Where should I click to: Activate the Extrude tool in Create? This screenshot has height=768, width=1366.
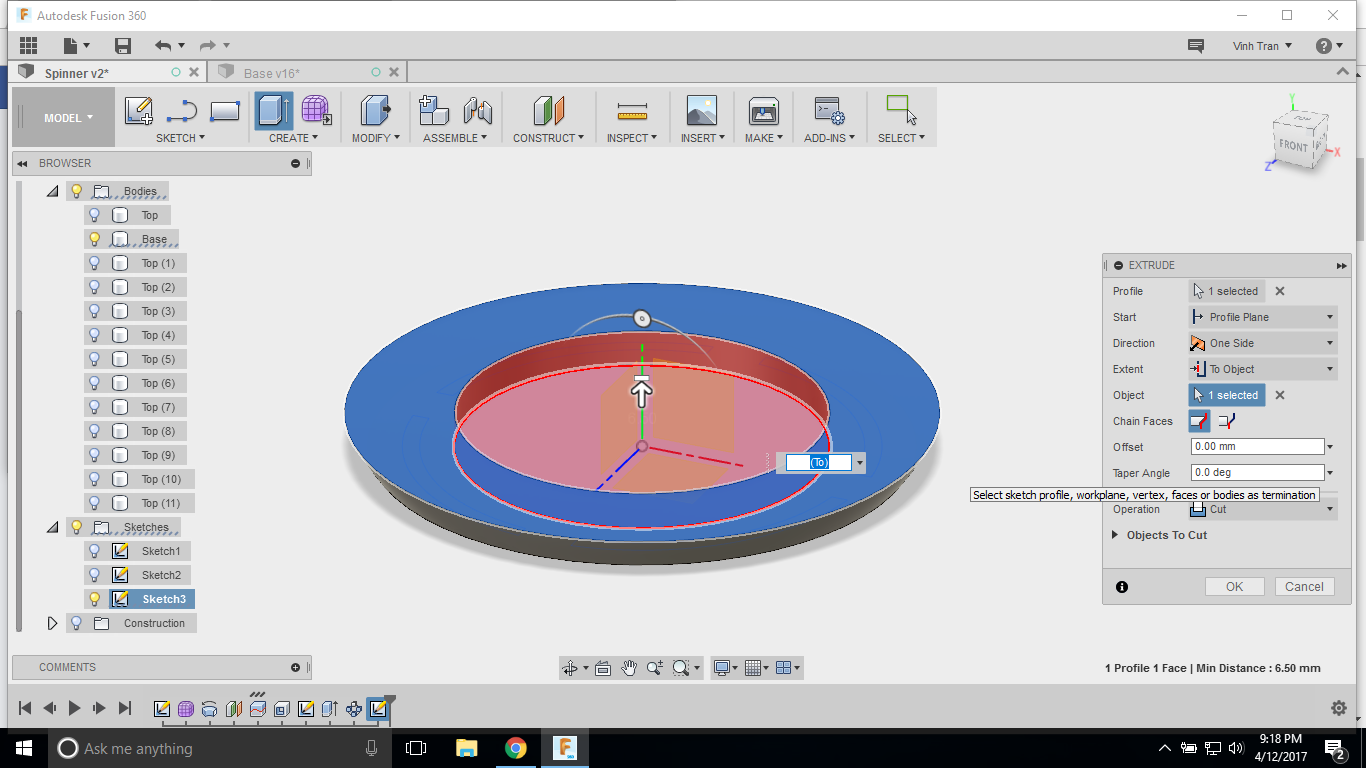tap(274, 110)
